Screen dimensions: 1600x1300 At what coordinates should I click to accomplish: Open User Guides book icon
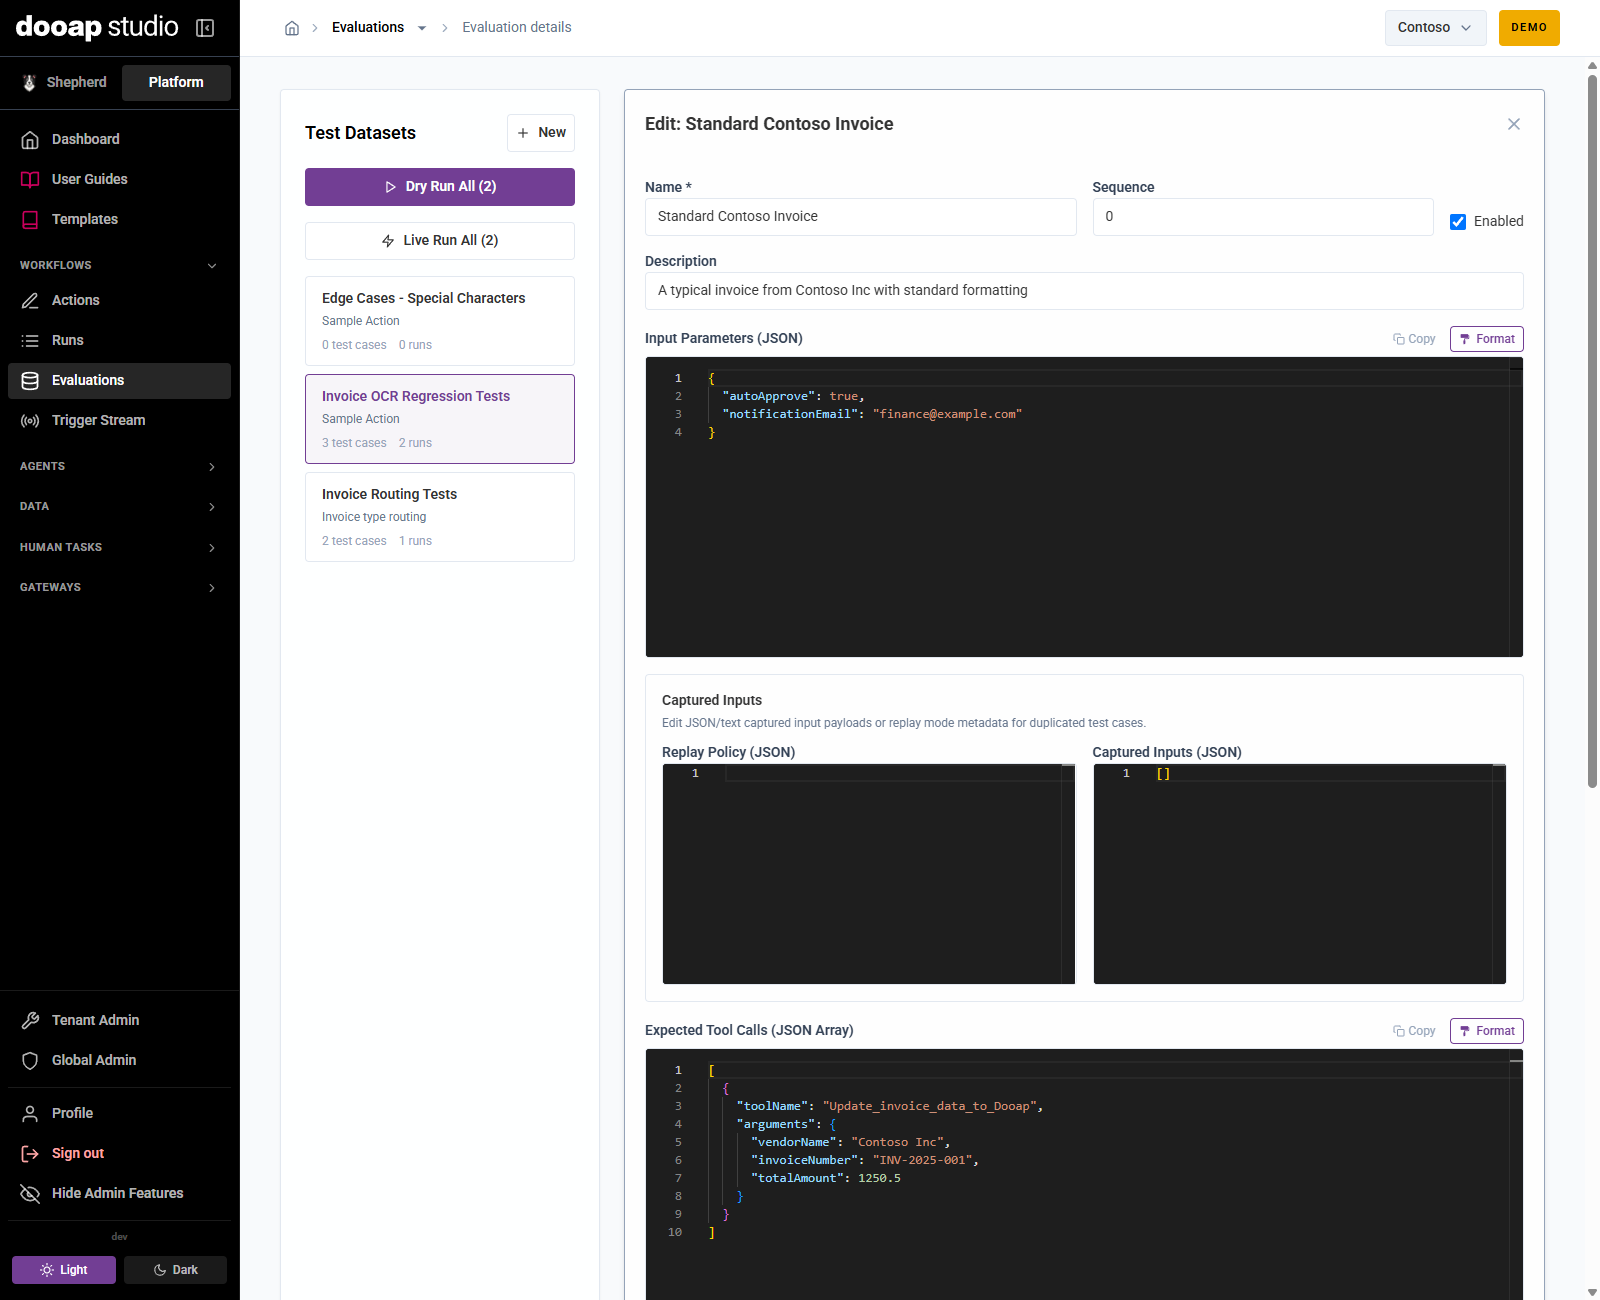pyautogui.click(x=30, y=179)
